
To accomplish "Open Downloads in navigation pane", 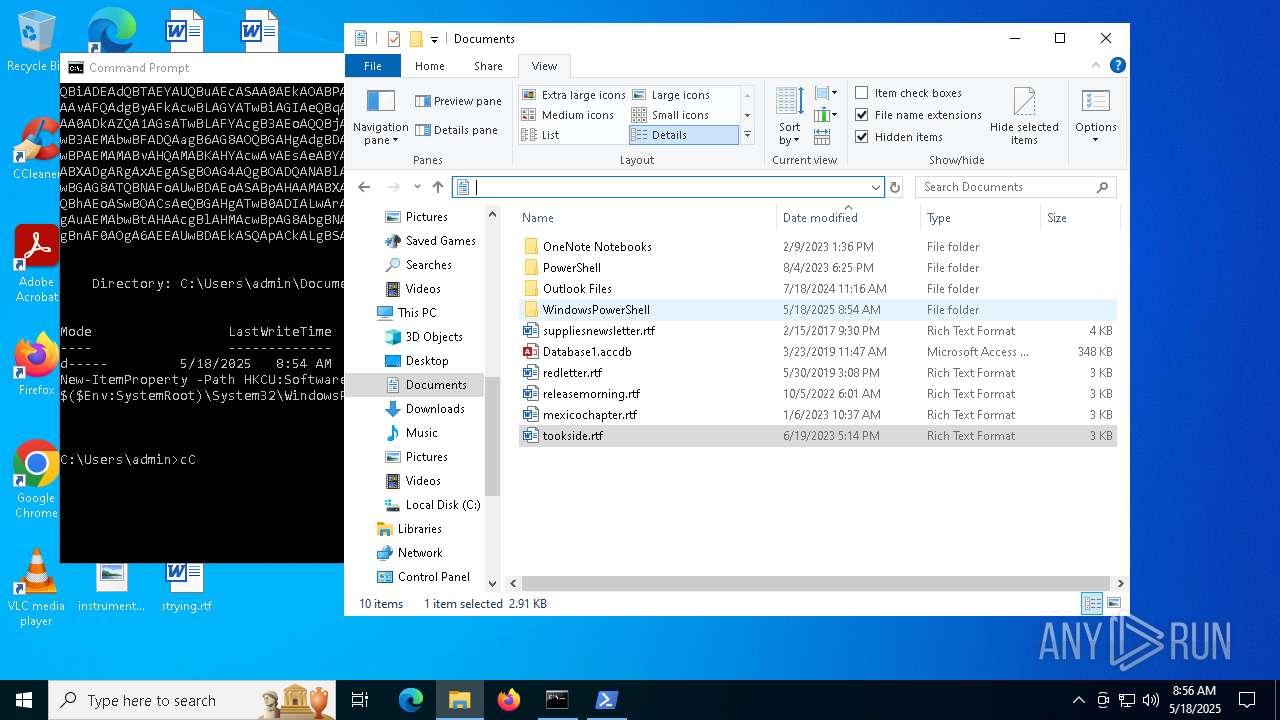I will click(434, 409).
